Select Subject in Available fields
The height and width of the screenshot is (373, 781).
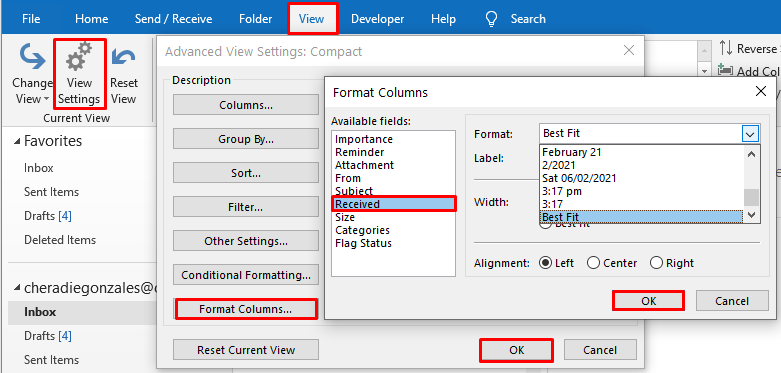tap(393, 191)
